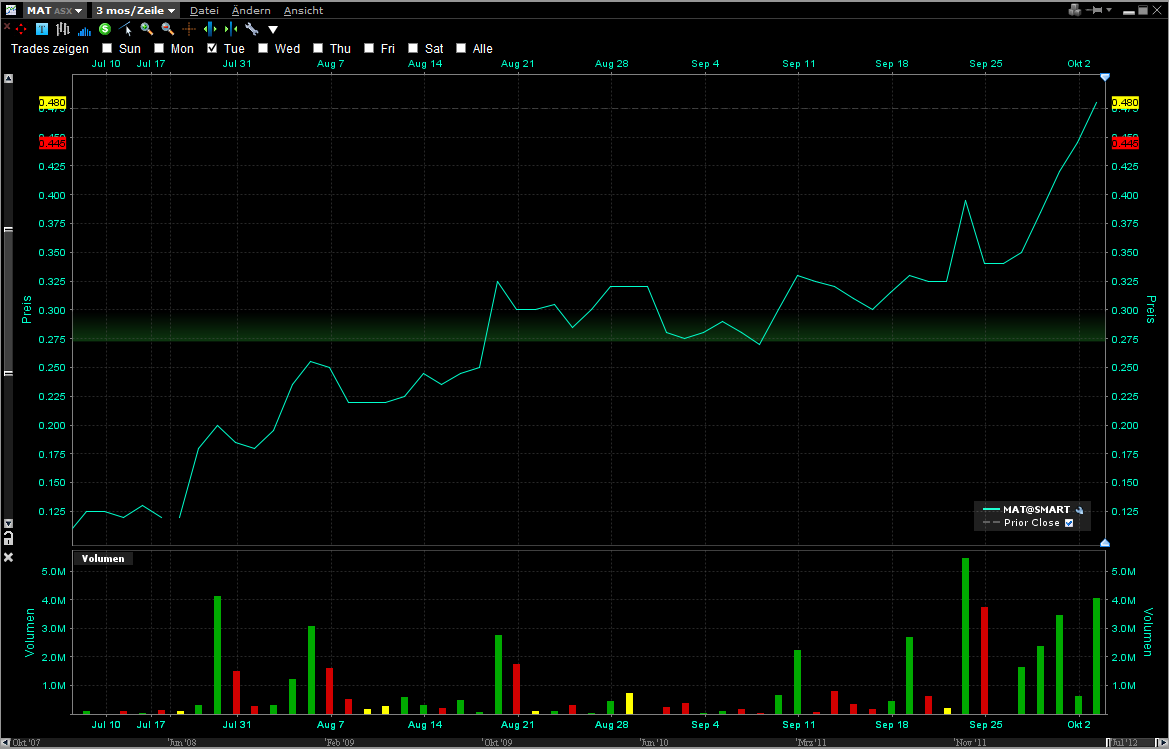The width and height of the screenshot is (1169, 749).
Task: Click the tallest green volume bar
Action: point(965,636)
